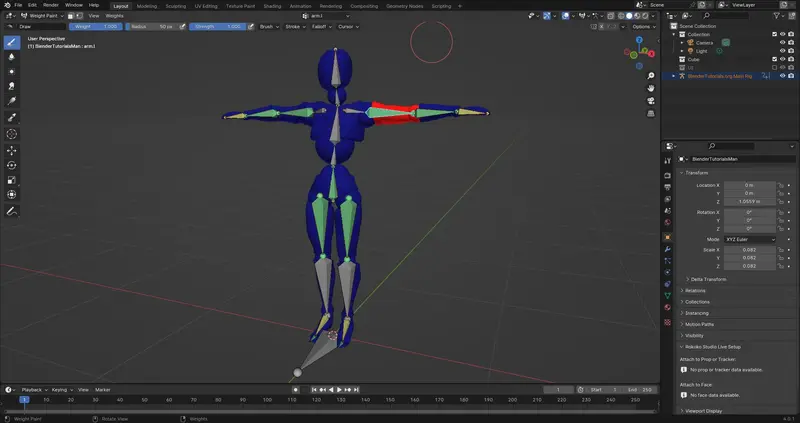Click the Z axis on navigation gizmo
The image size is (800, 423).
click(639, 40)
